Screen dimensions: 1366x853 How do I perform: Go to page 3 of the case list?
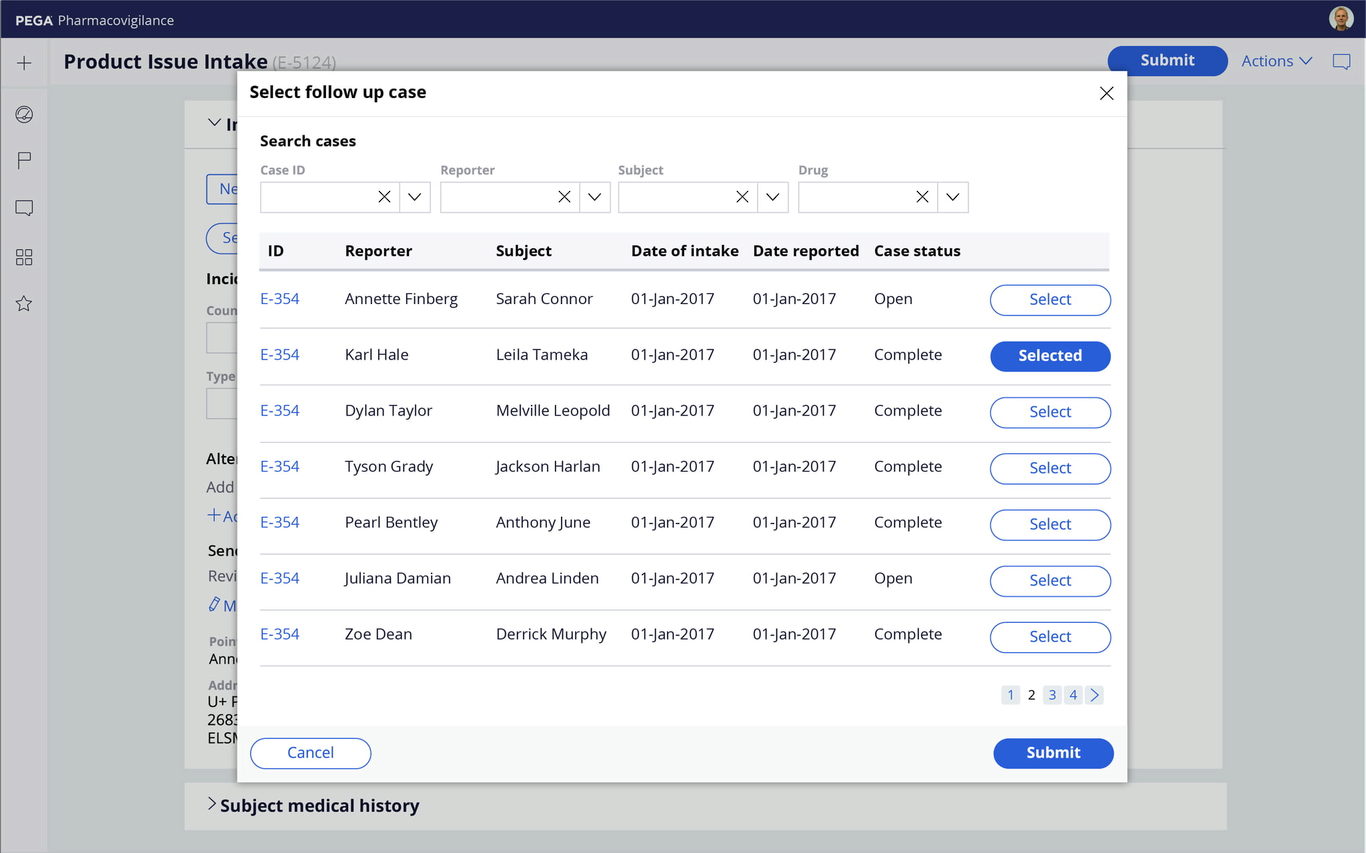[x=1051, y=694]
